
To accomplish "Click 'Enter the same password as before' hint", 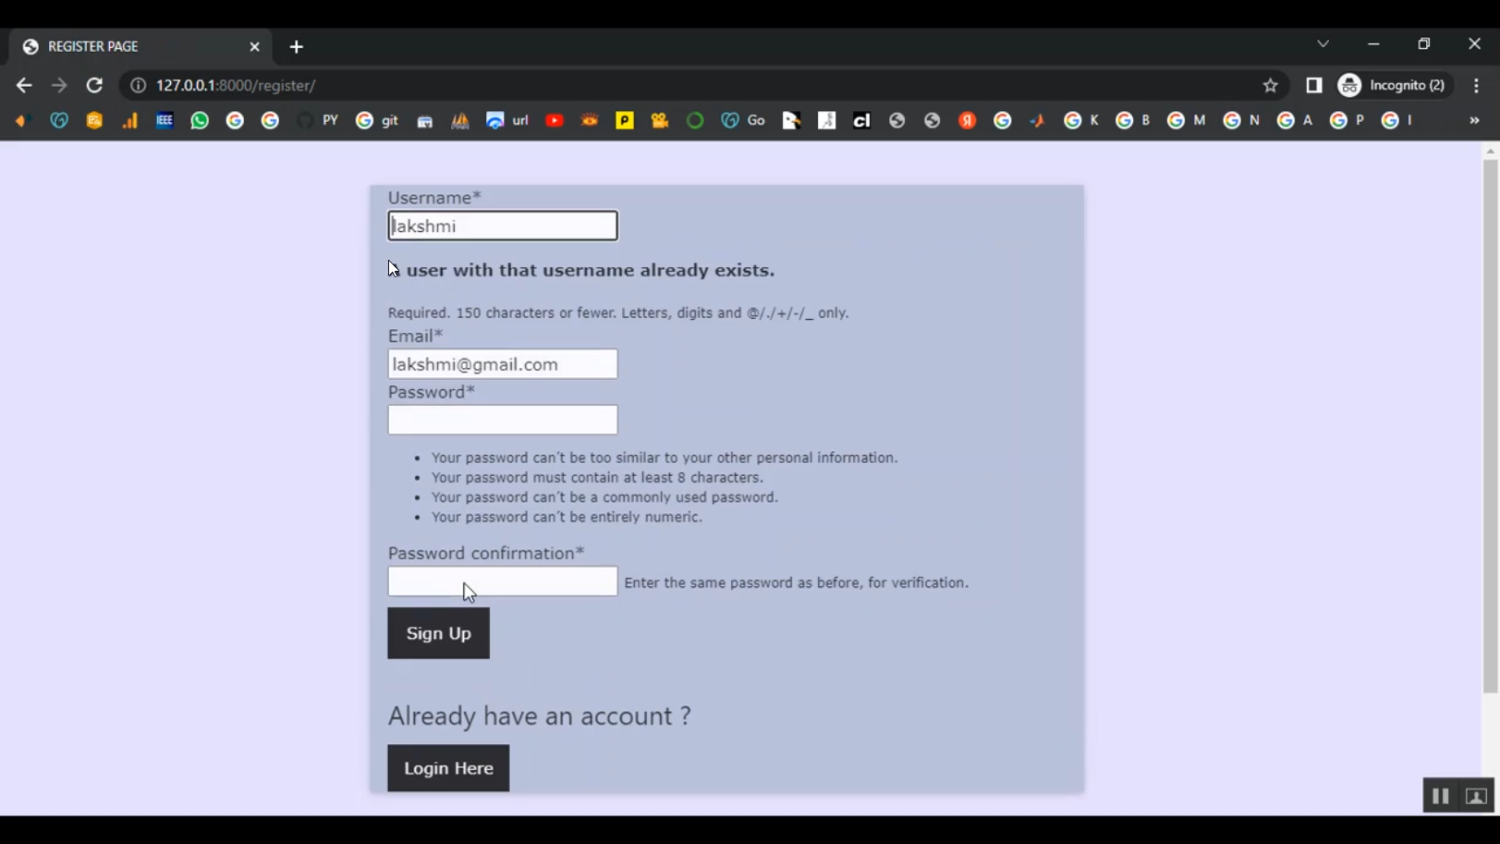I will click(796, 583).
